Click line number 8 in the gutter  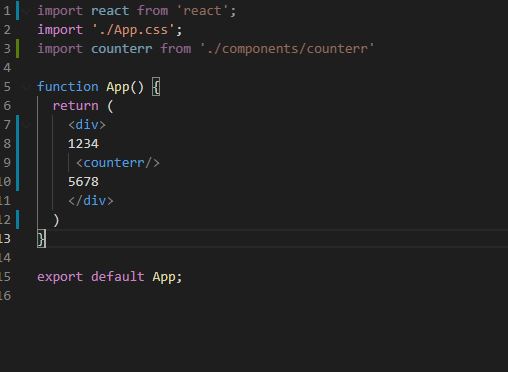point(7,144)
